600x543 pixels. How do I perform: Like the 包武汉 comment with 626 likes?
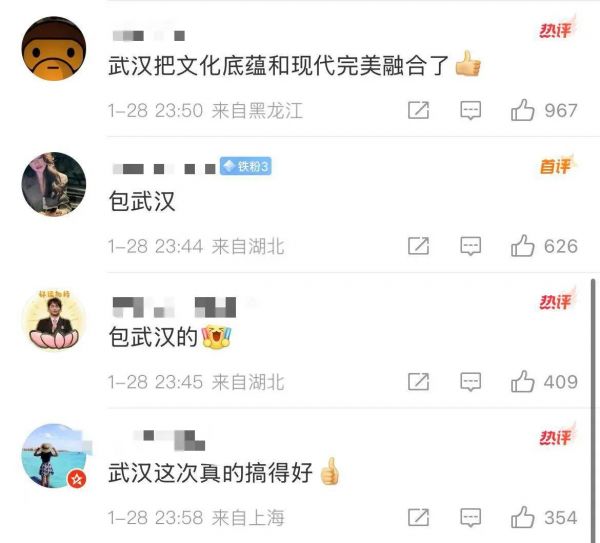(522, 246)
